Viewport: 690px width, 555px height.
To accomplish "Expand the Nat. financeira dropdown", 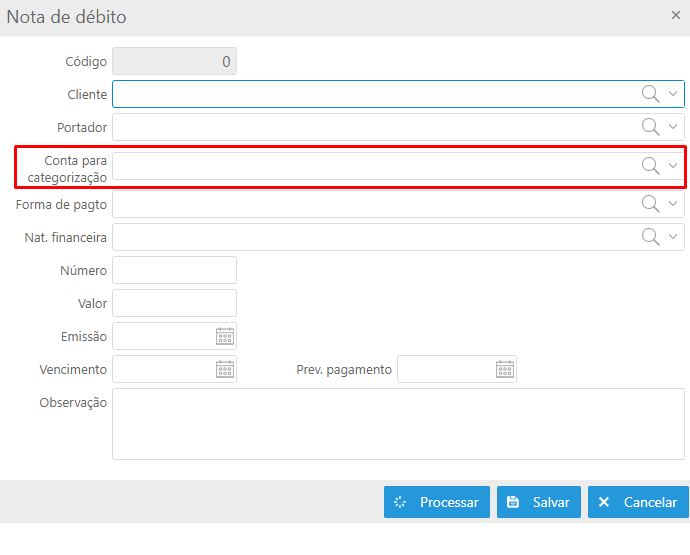I will 673,237.
